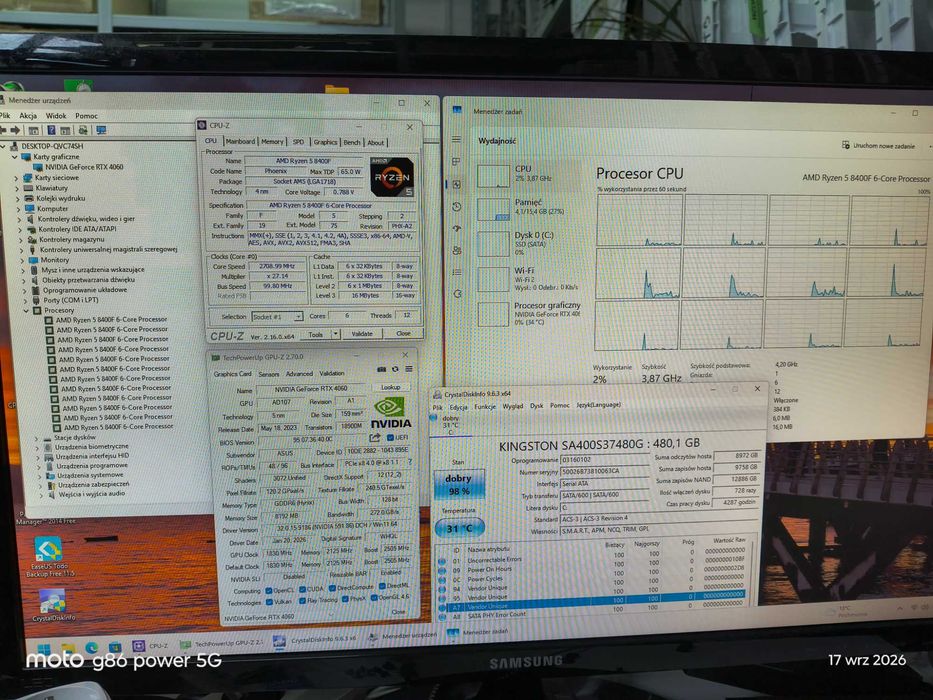This screenshot has width=933, height=700.
Task: Click the dobry 98 % health status button
Action: [458, 485]
